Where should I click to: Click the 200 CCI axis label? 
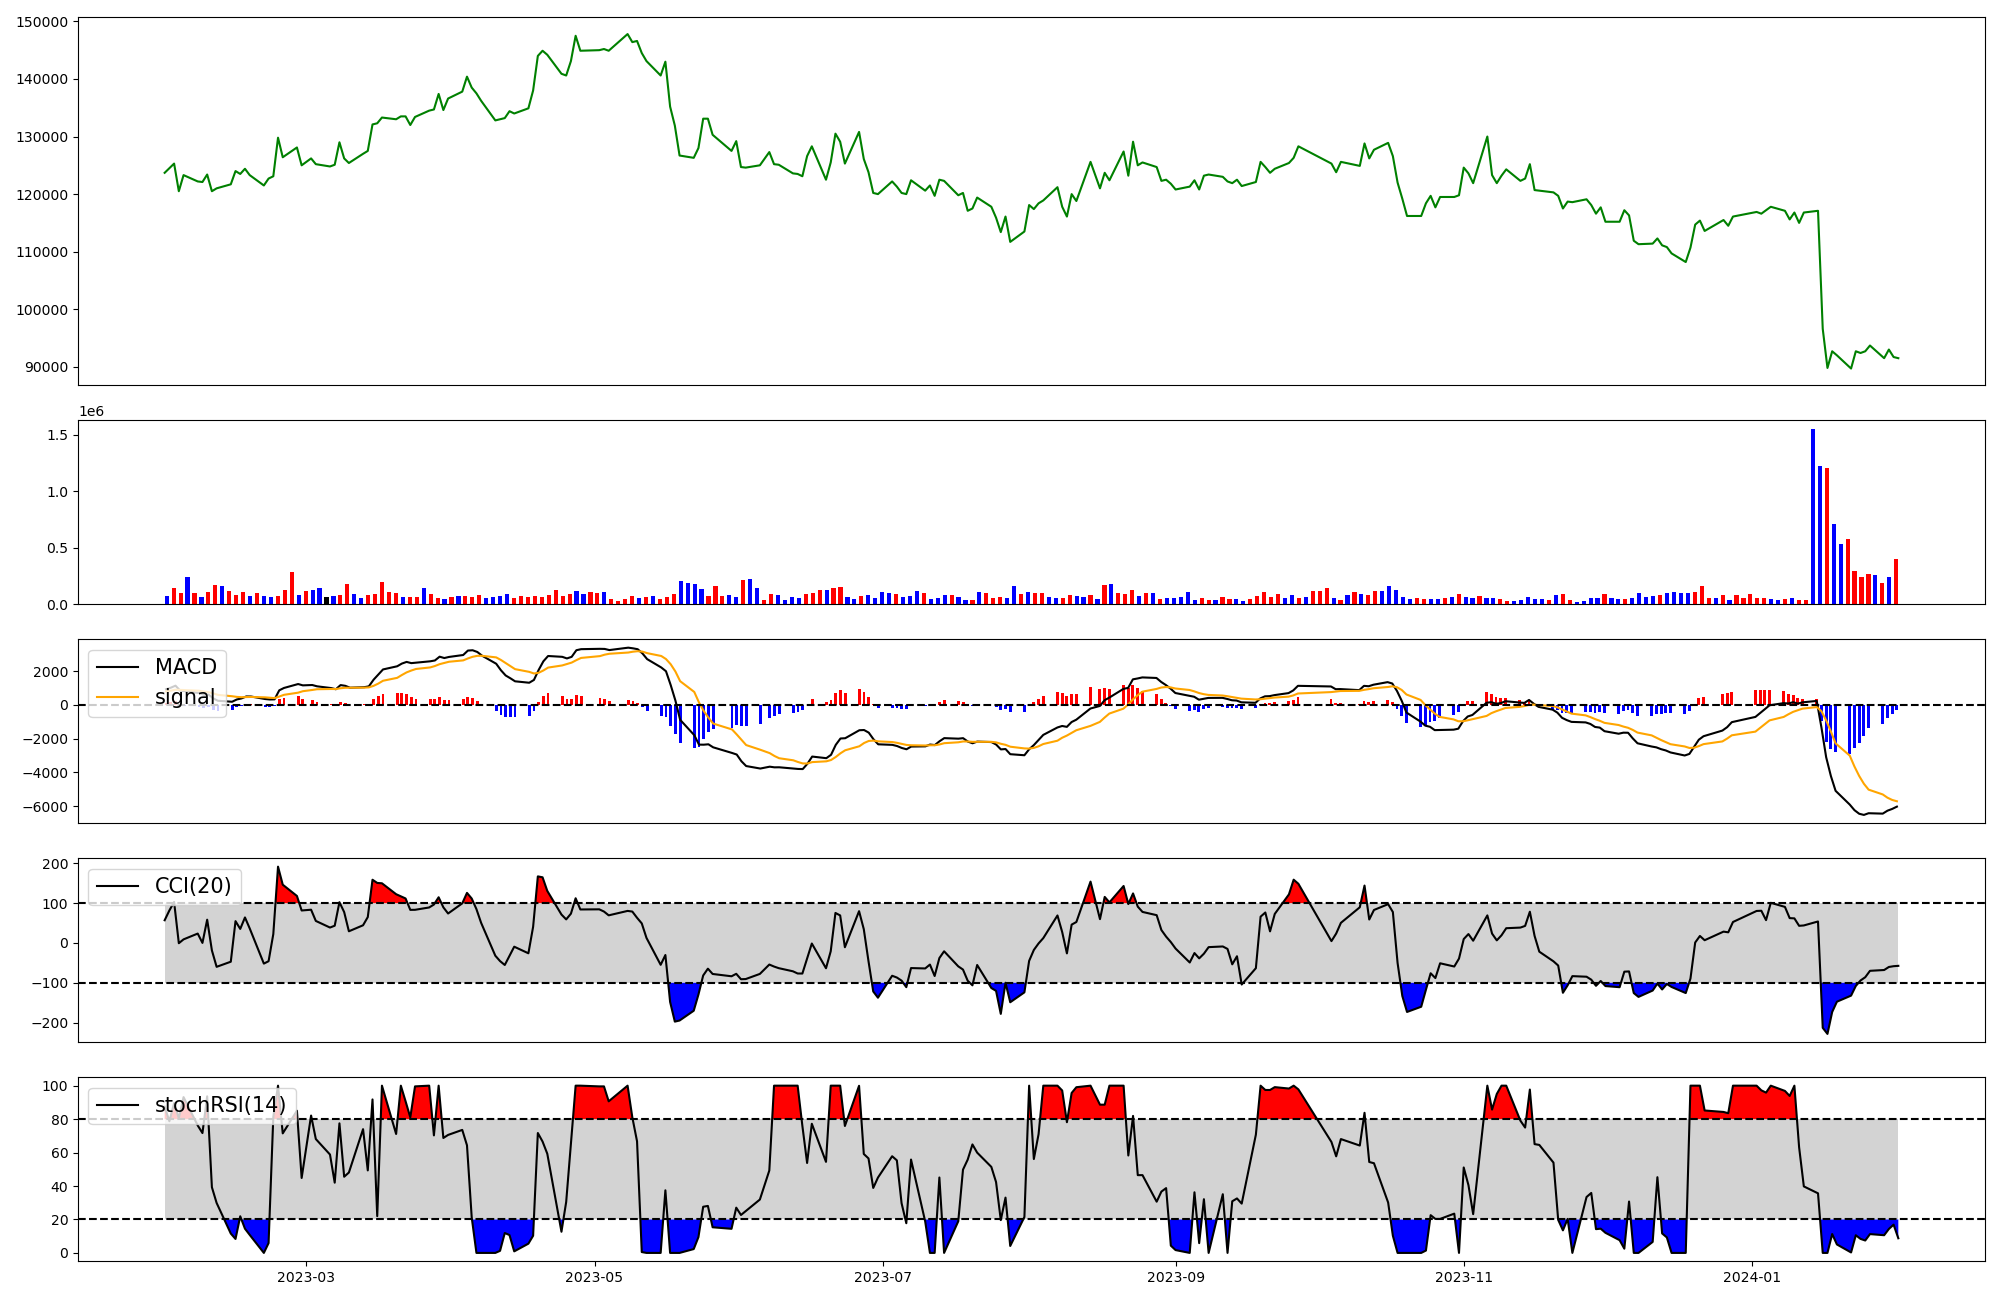coord(57,864)
